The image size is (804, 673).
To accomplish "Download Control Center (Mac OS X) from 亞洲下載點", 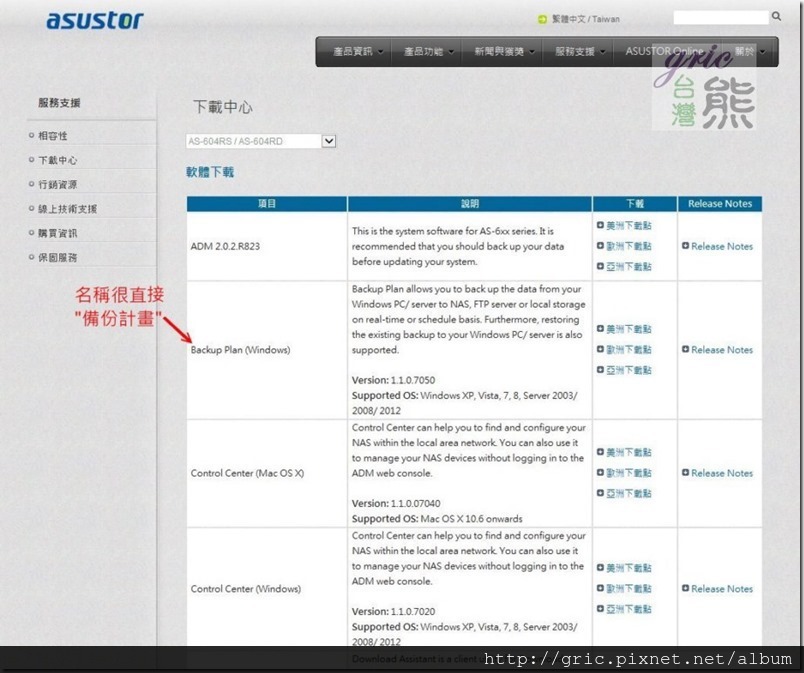I will (629, 494).
